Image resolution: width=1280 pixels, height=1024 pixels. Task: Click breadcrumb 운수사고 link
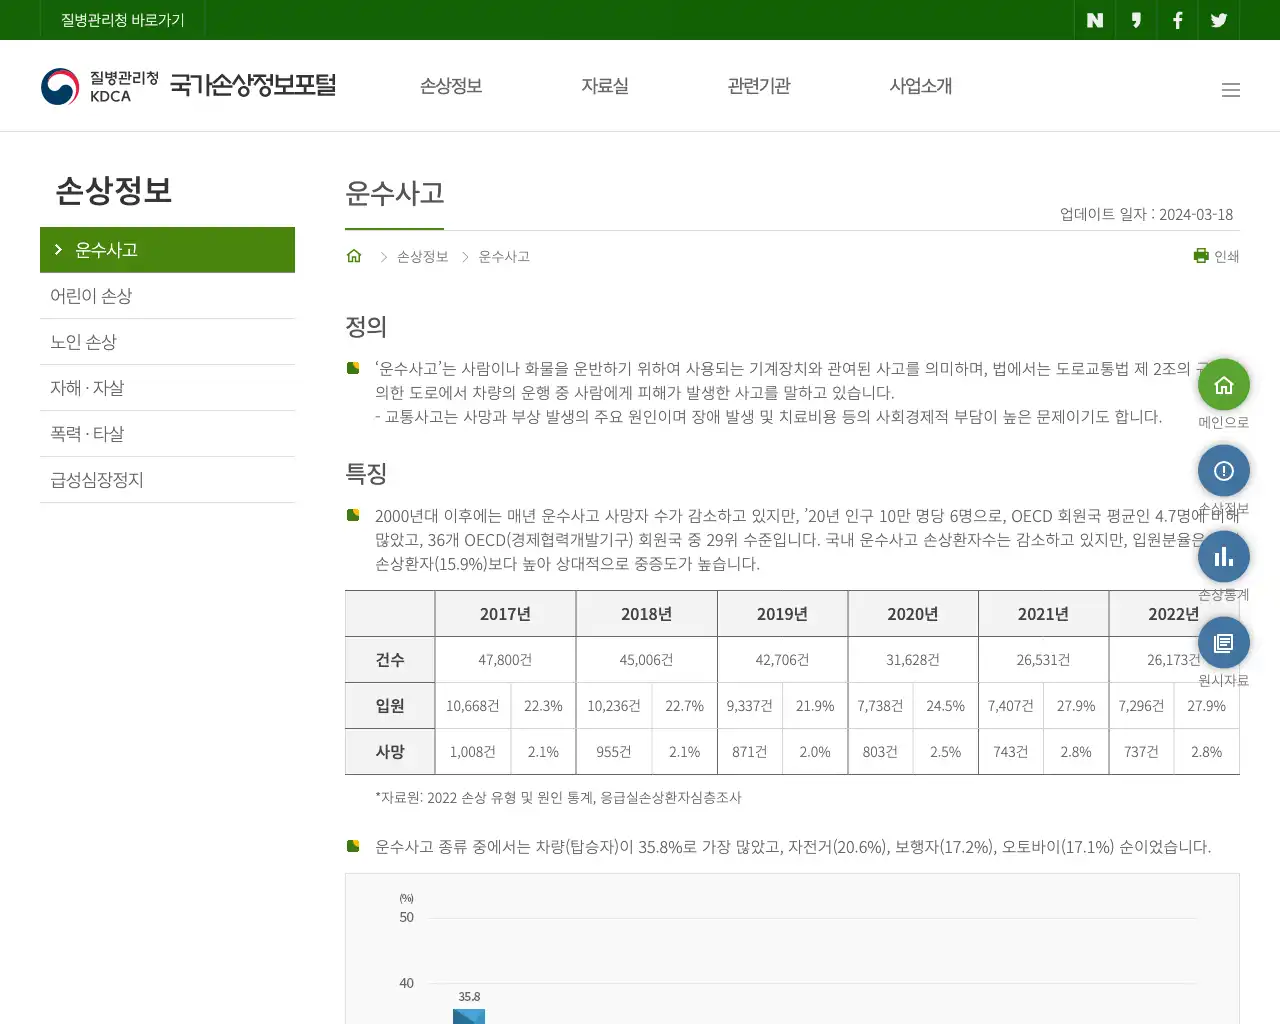[x=504, y=257]
